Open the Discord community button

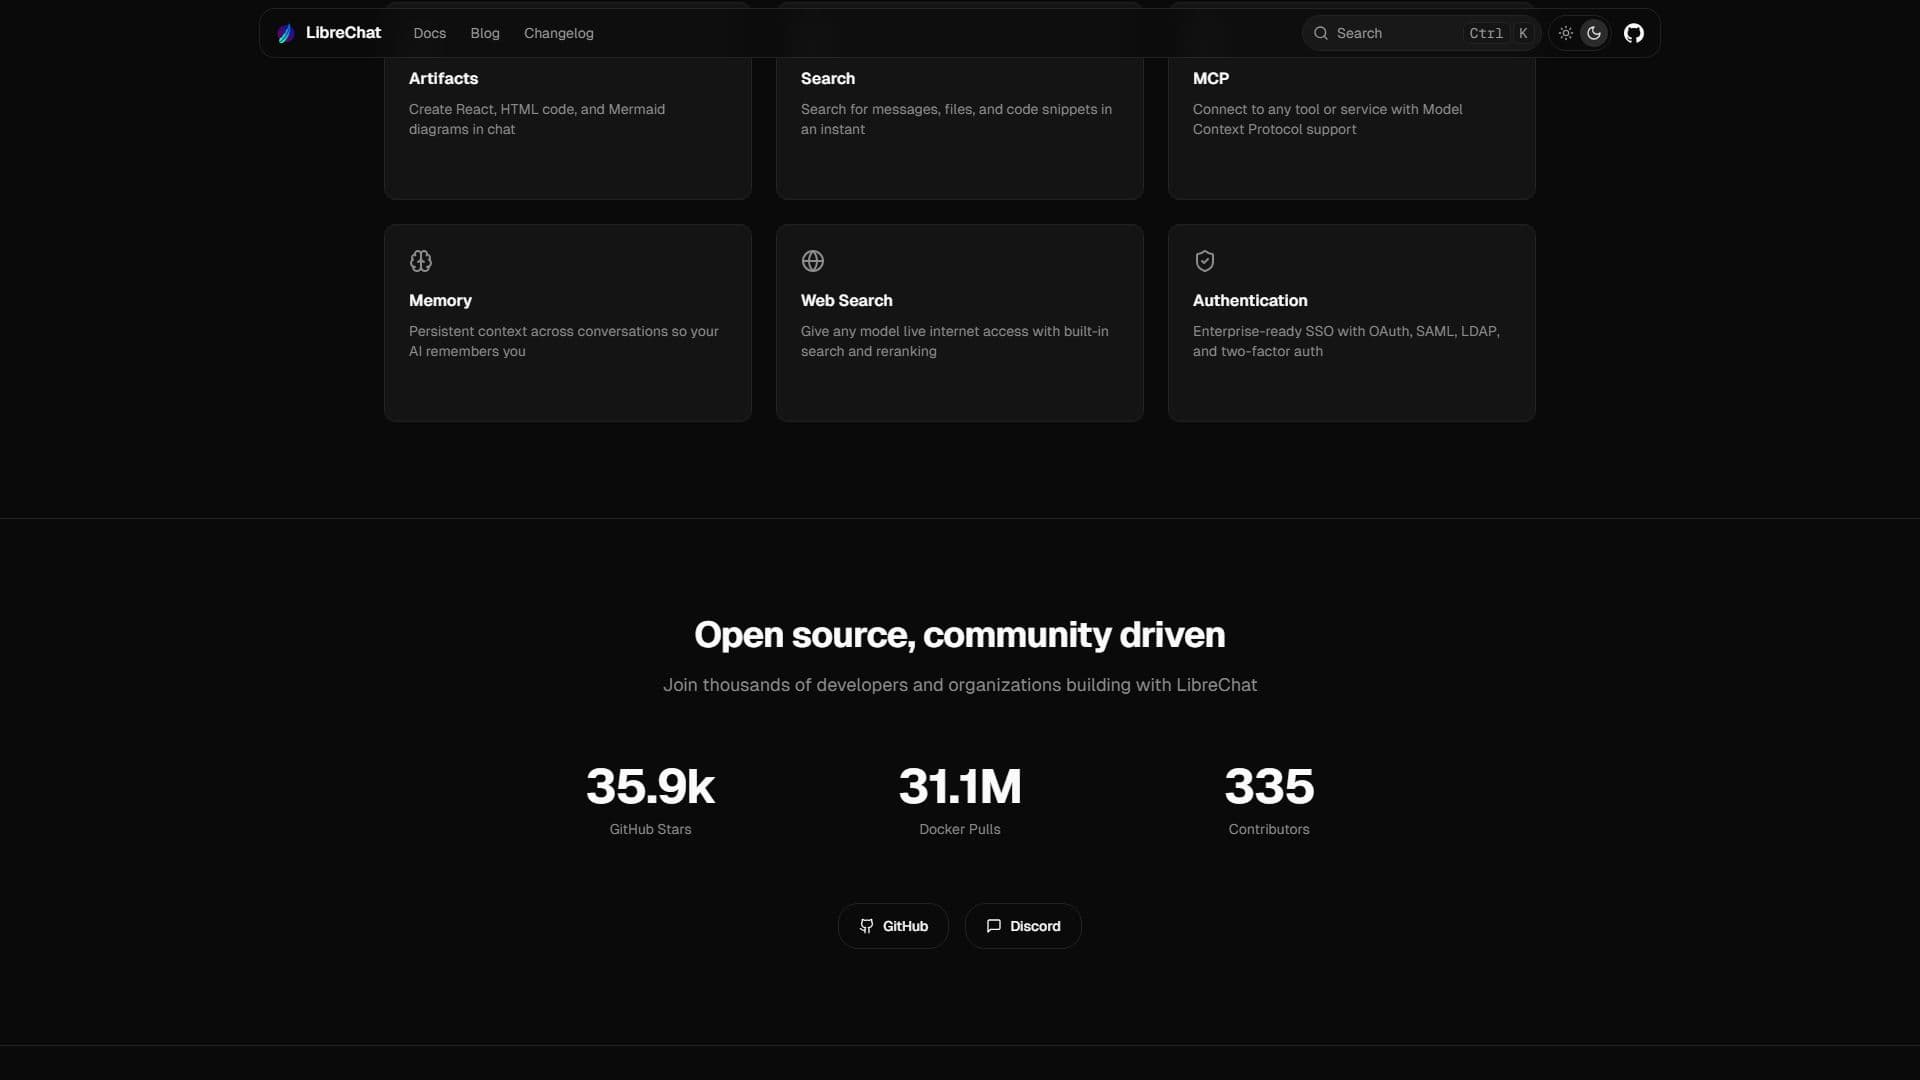point(1023,926)
